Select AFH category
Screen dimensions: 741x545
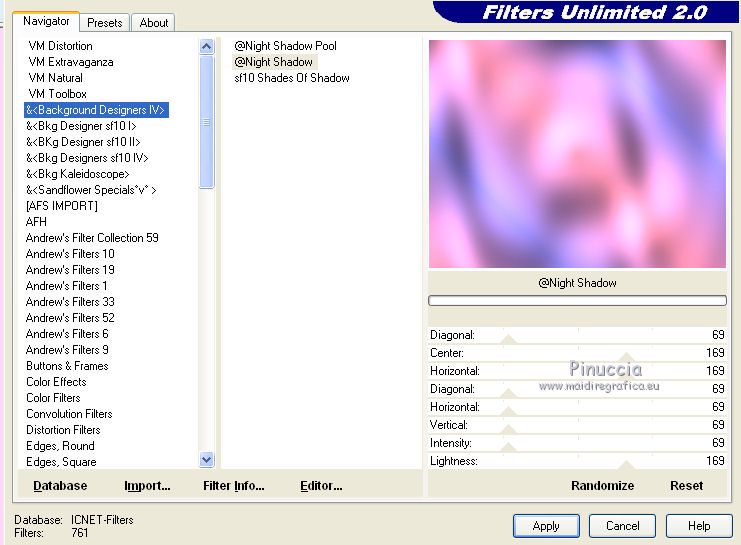pos(36,222)
